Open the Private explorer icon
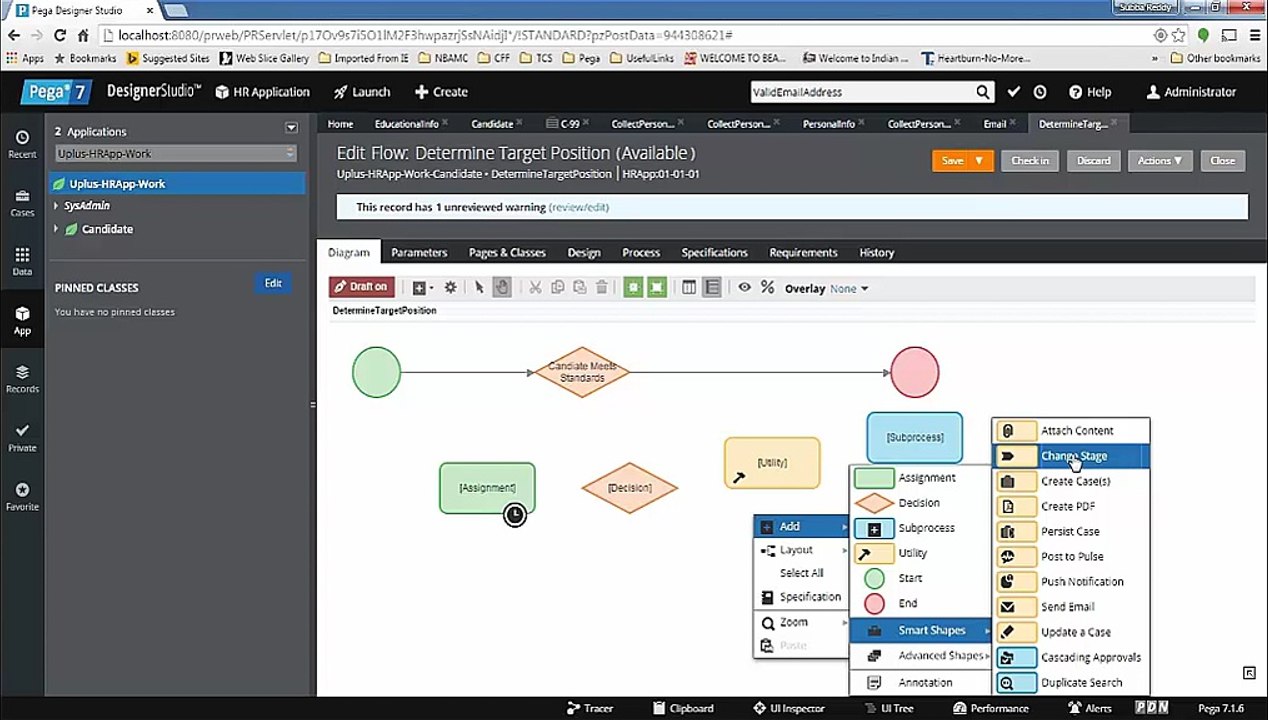1268x720 pixels. tap(22, 438)
